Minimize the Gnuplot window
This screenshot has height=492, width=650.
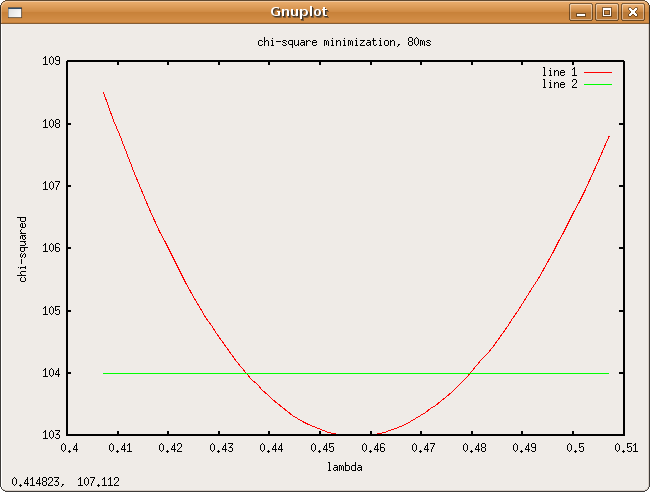(581, 12)
